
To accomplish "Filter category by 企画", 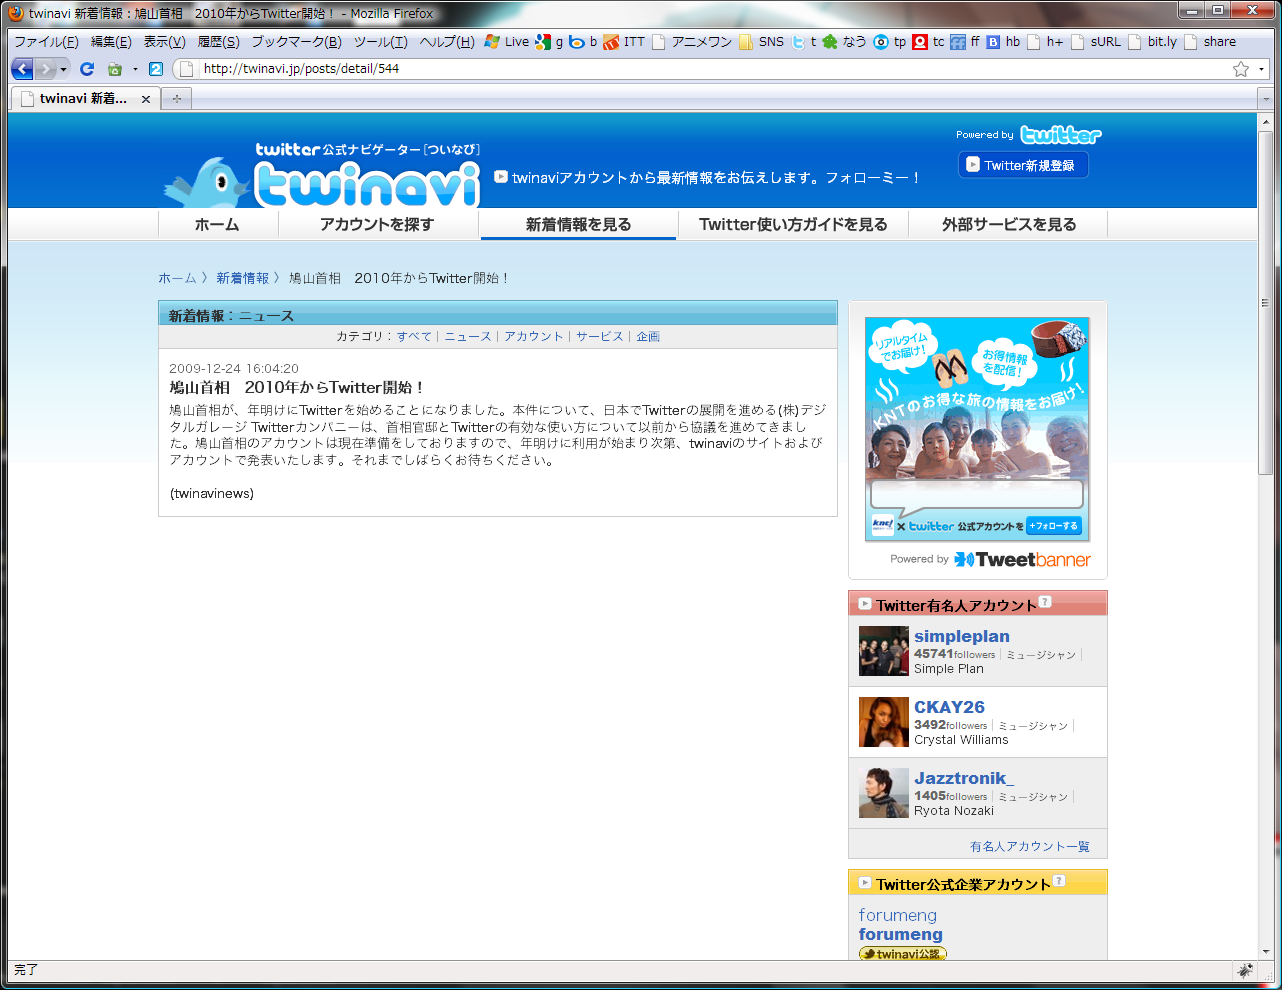I will point(648,337).
